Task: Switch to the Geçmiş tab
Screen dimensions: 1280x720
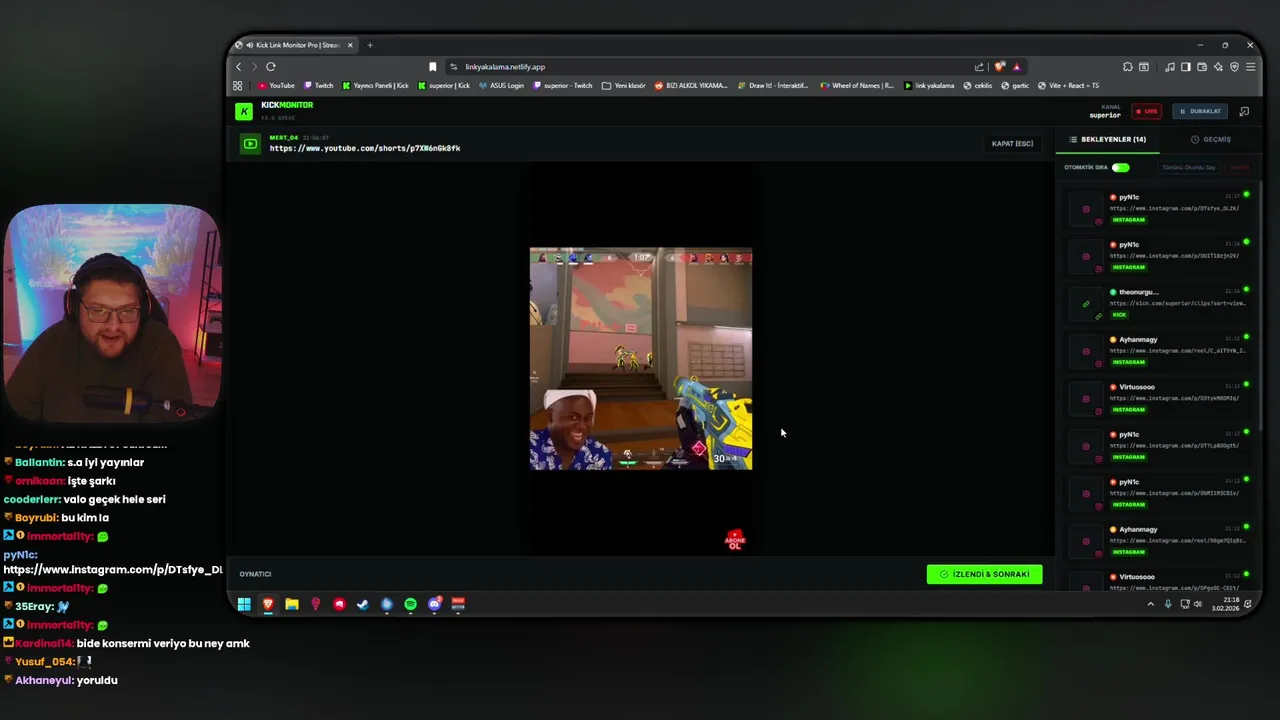Action: pos(1211,140)
